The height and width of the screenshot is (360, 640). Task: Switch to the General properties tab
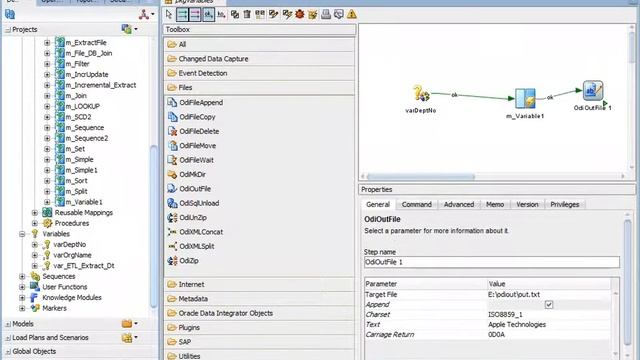378,204
